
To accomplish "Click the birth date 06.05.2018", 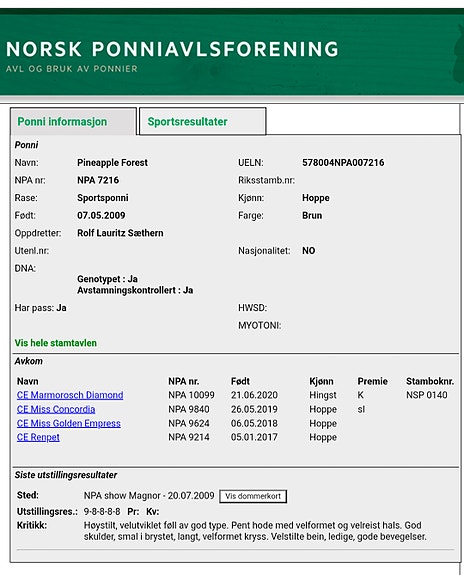I will pos(254,423).
